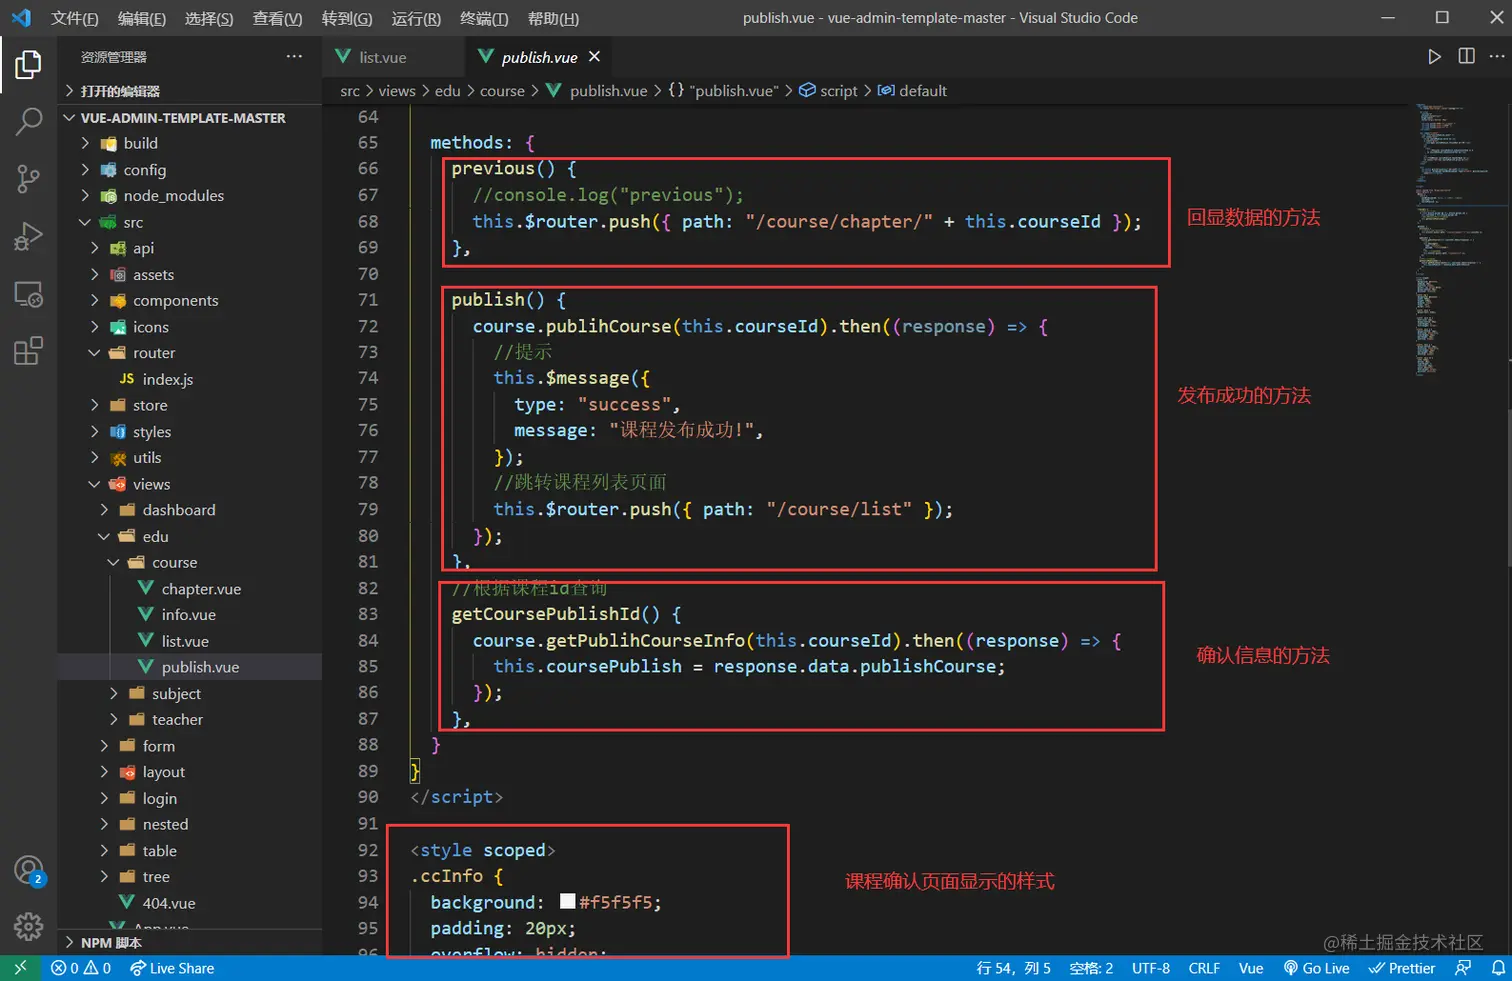Change the Vue language mode
1512x981 pixels.
click(1251, 968)
